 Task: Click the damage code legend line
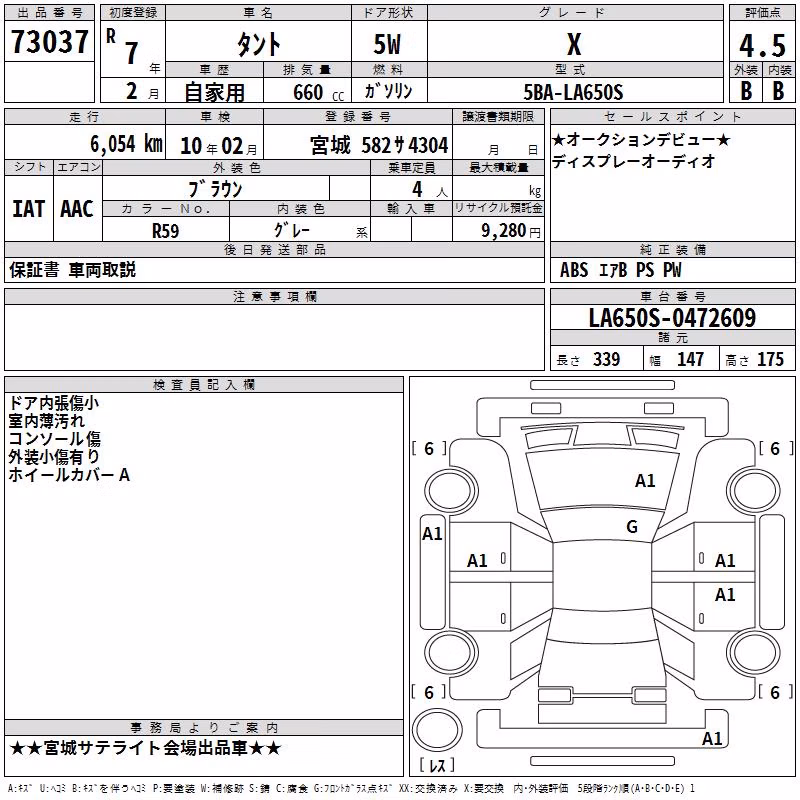[351, 789]
